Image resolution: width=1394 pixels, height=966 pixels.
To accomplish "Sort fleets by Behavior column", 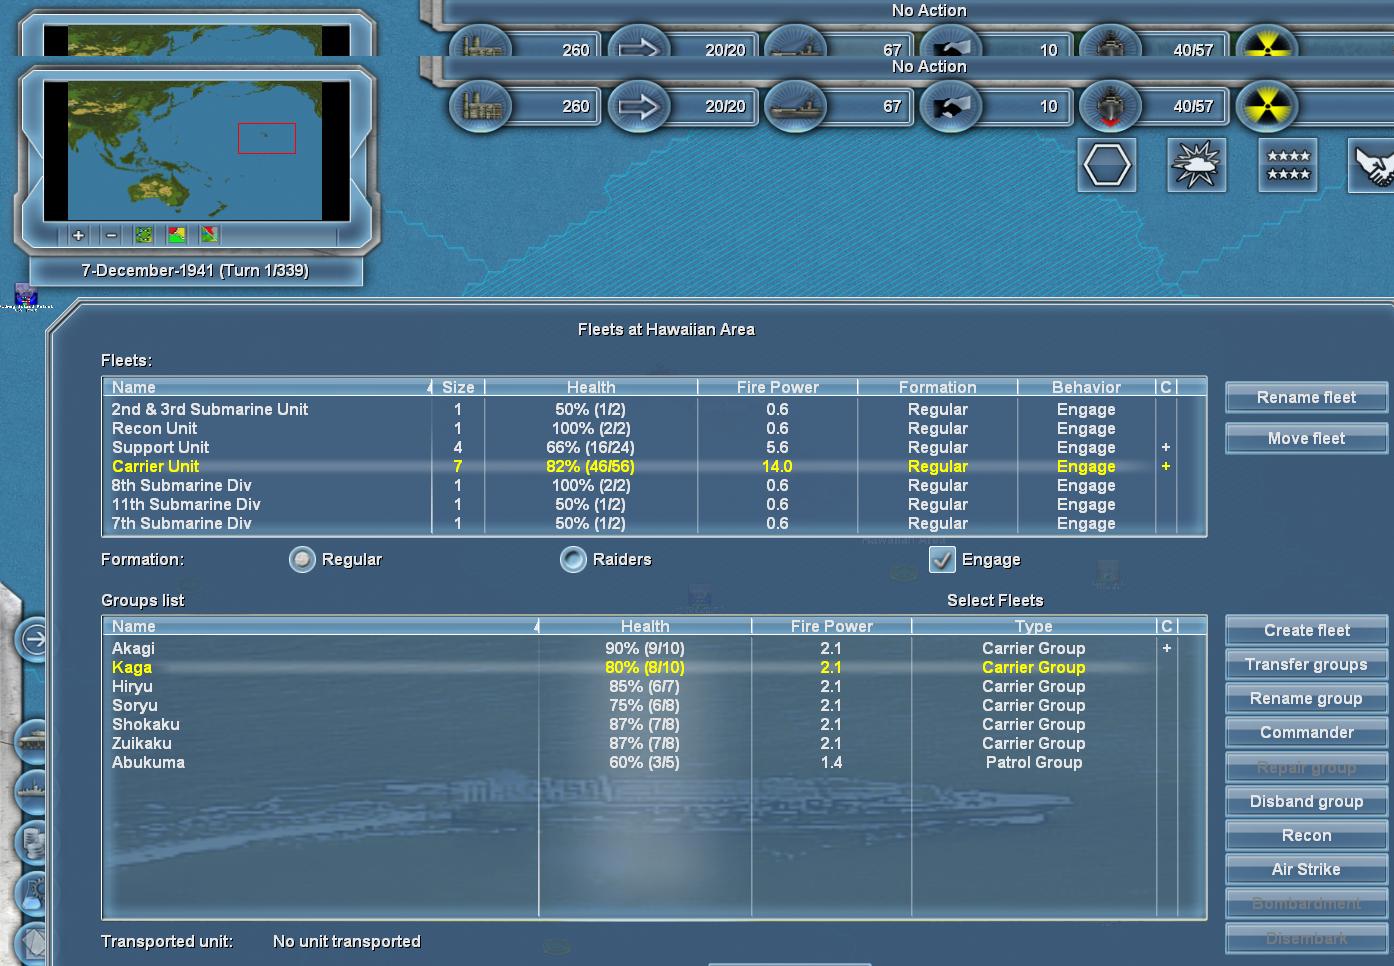I will point(1086,387).
